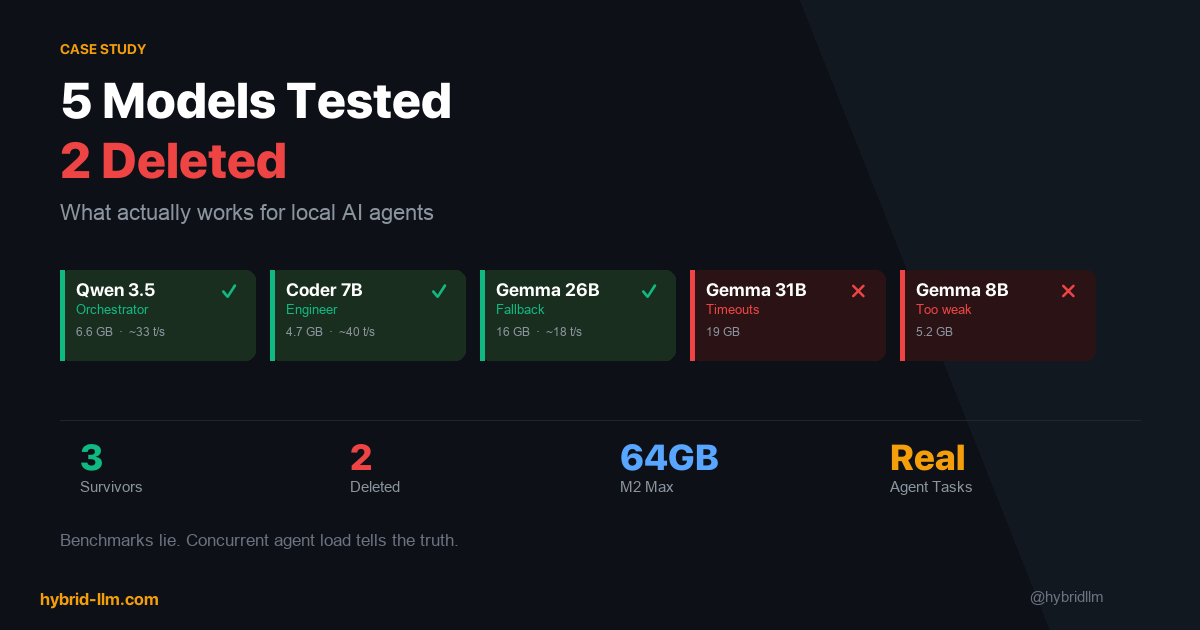Click the green 3 Survivors stat

coord(92,458)
